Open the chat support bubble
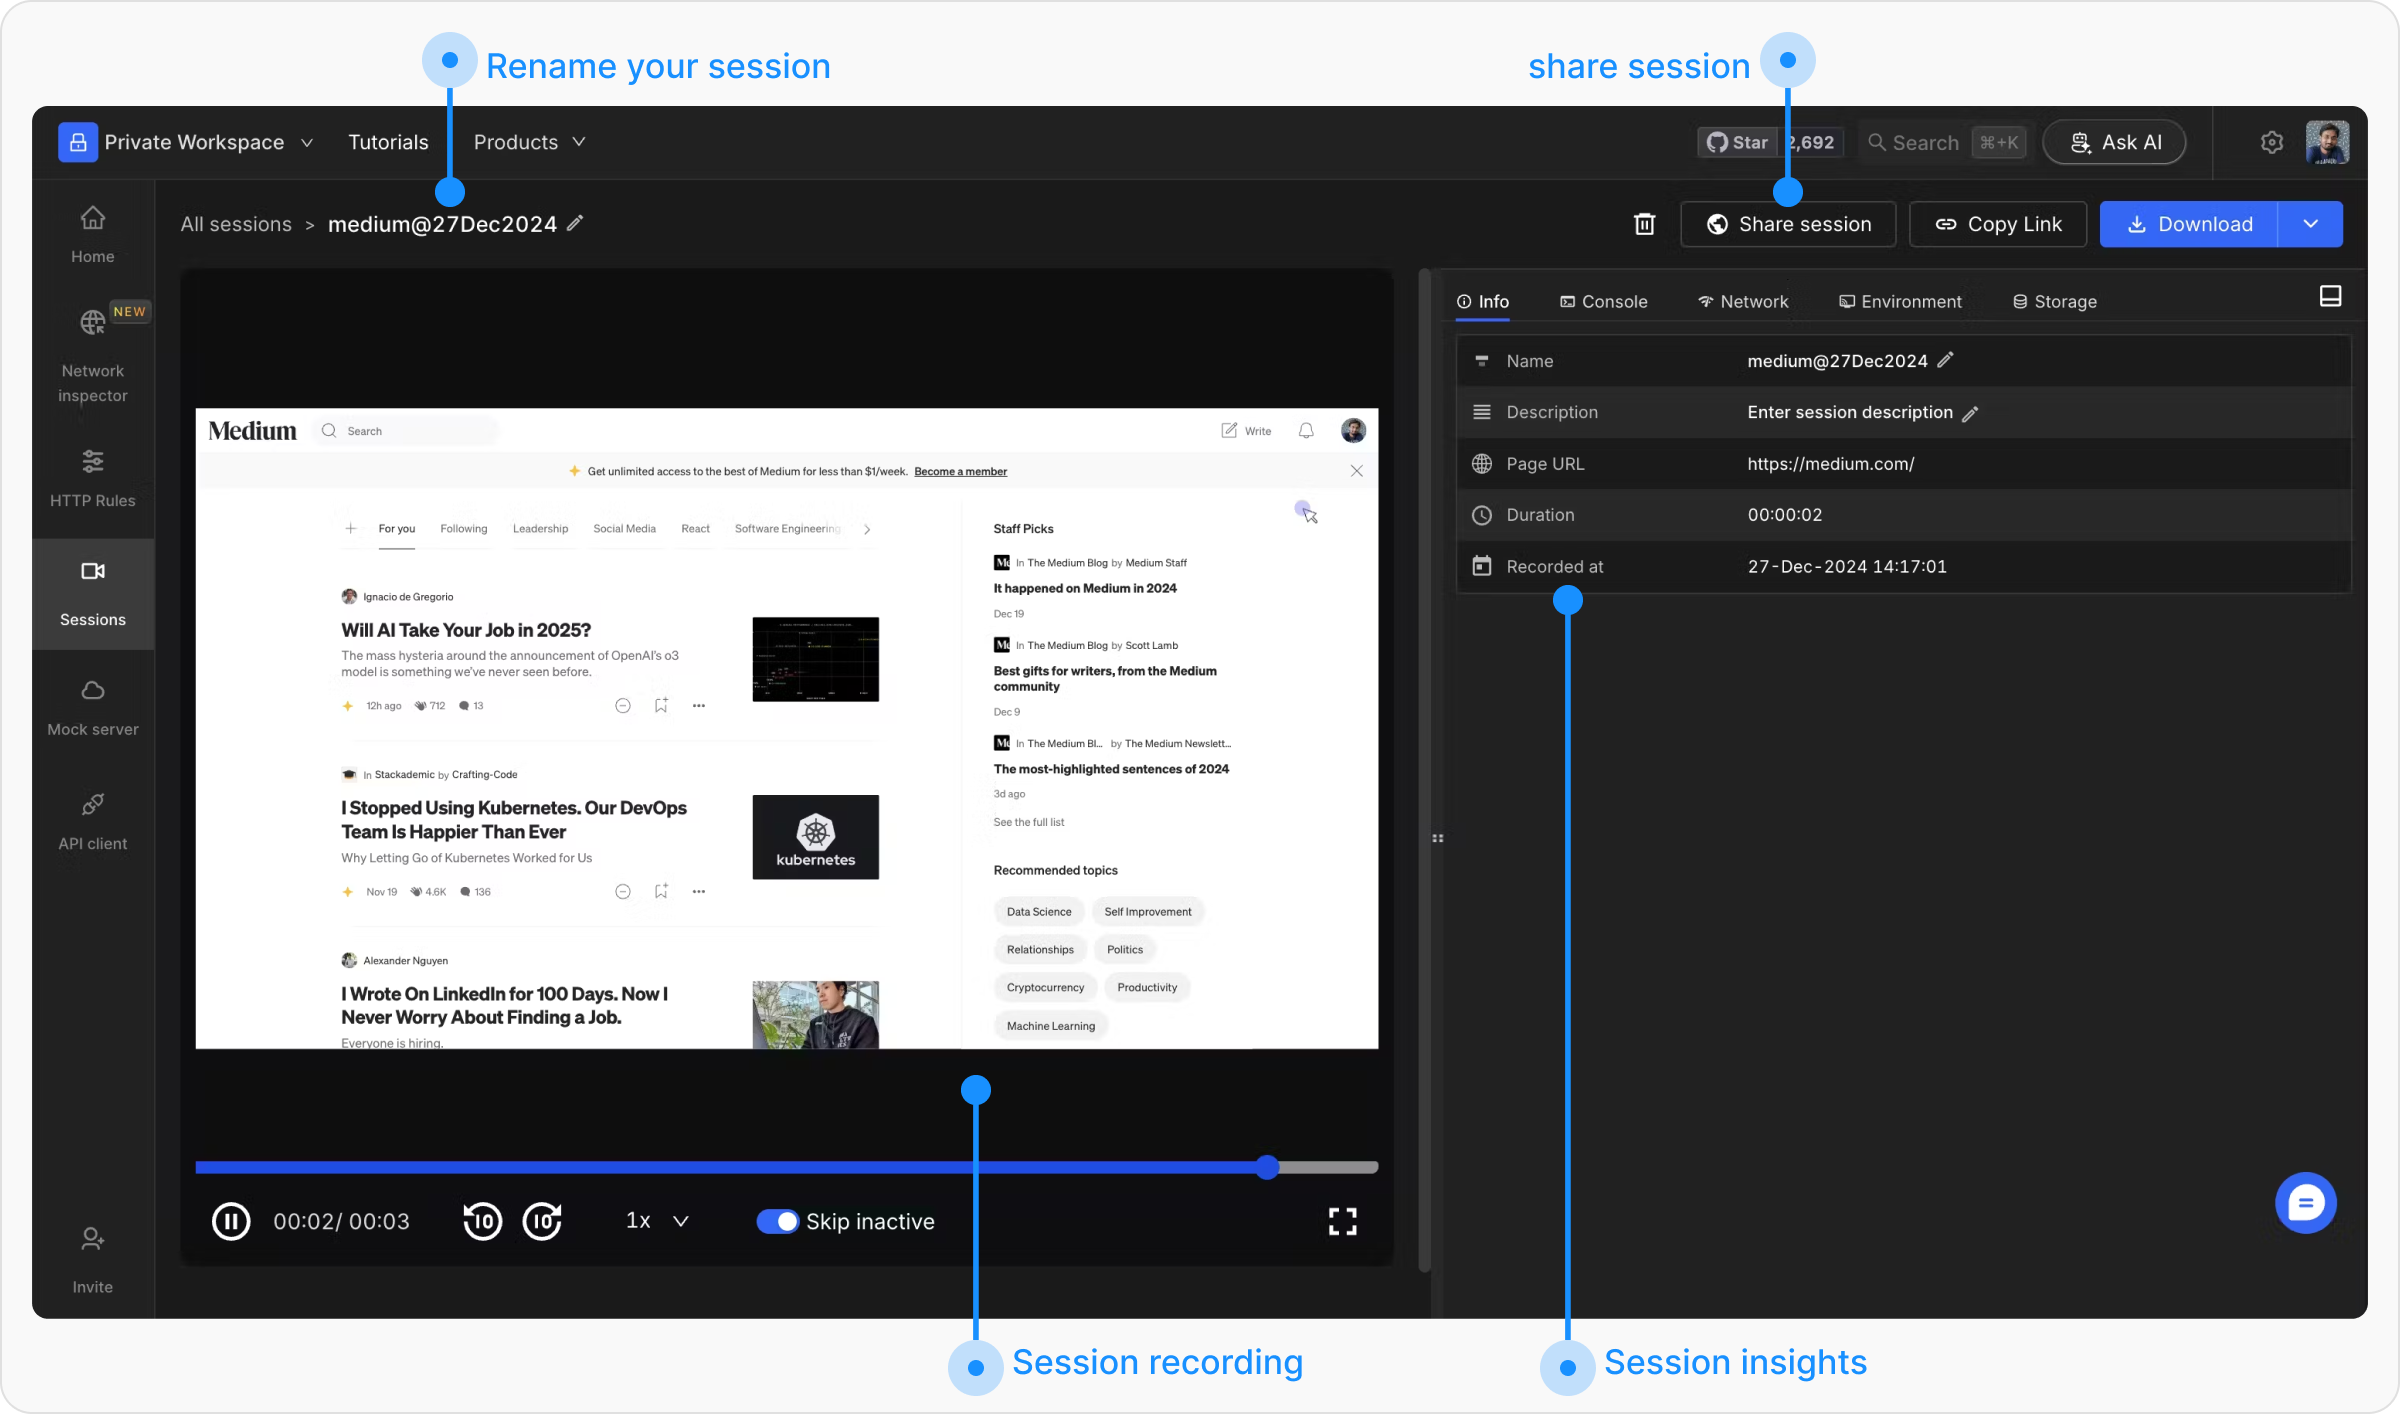The height and width of the screenshot is (1414, 2400). click(x=2305, y=1202)
